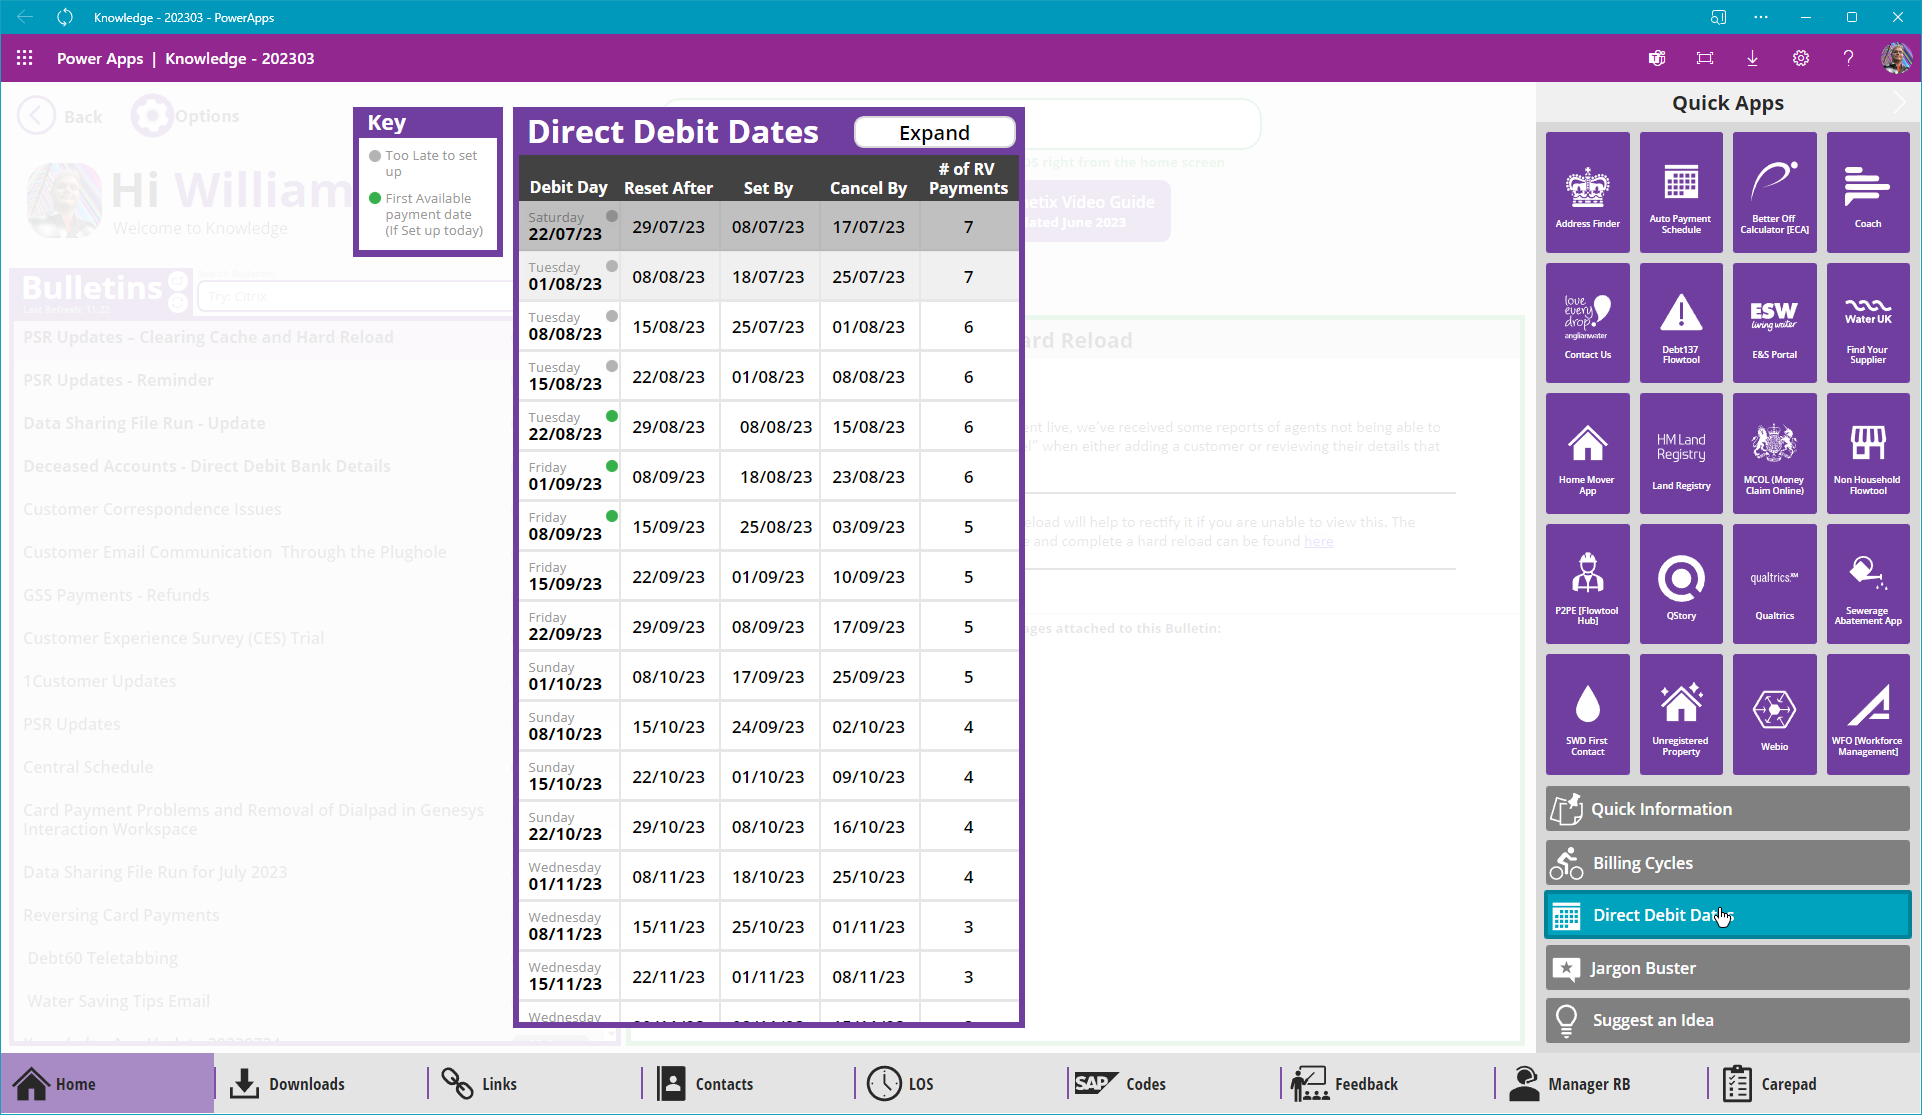Expand the Quick Information section
1922x1115 pixels.
1727,809
